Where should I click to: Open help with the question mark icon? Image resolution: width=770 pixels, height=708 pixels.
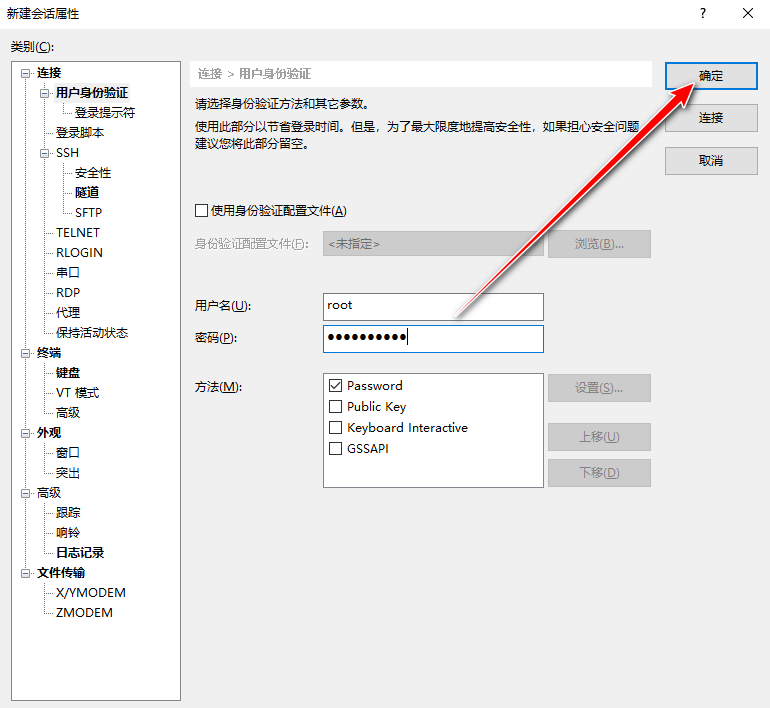point(703,13)
